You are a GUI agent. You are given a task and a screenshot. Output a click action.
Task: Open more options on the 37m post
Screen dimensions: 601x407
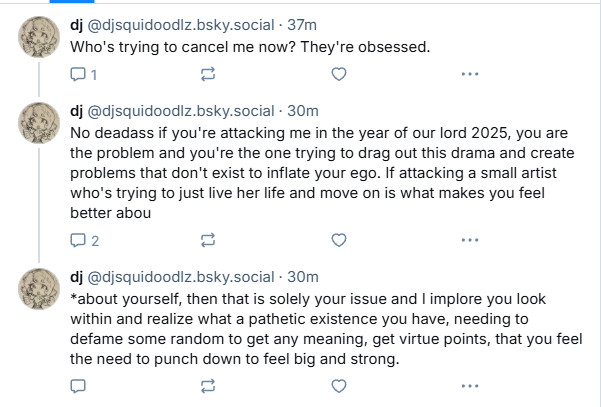pos(470,74)
